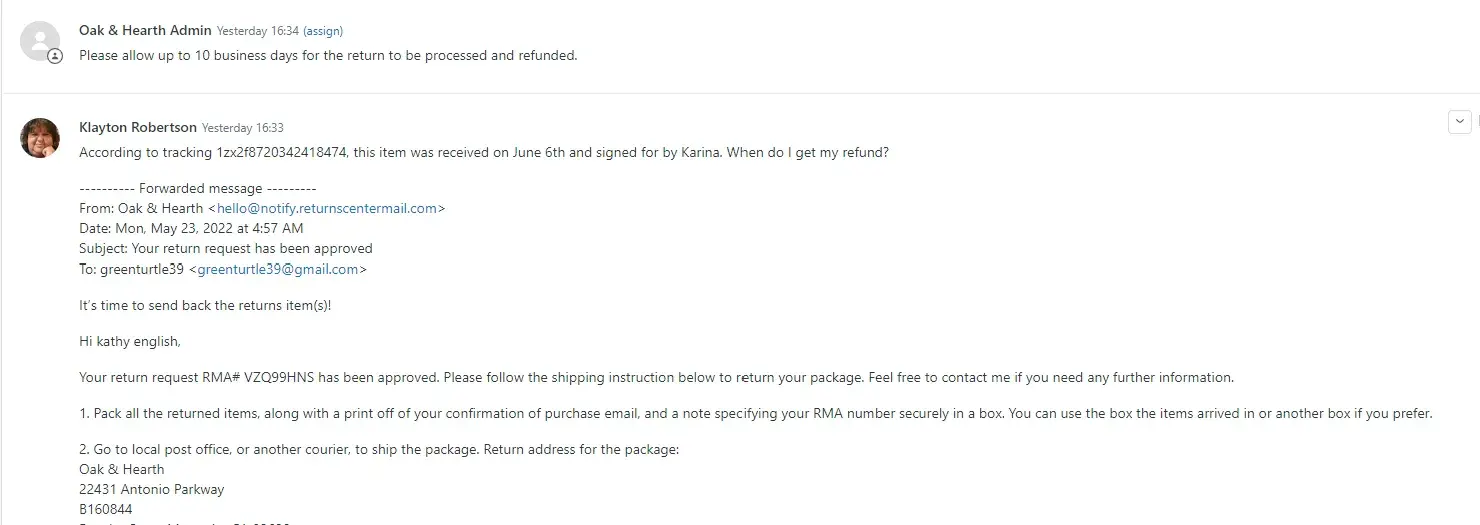
Task: Open the greenturtle39@gmail.com email link
Action: [x=278, y=269]
